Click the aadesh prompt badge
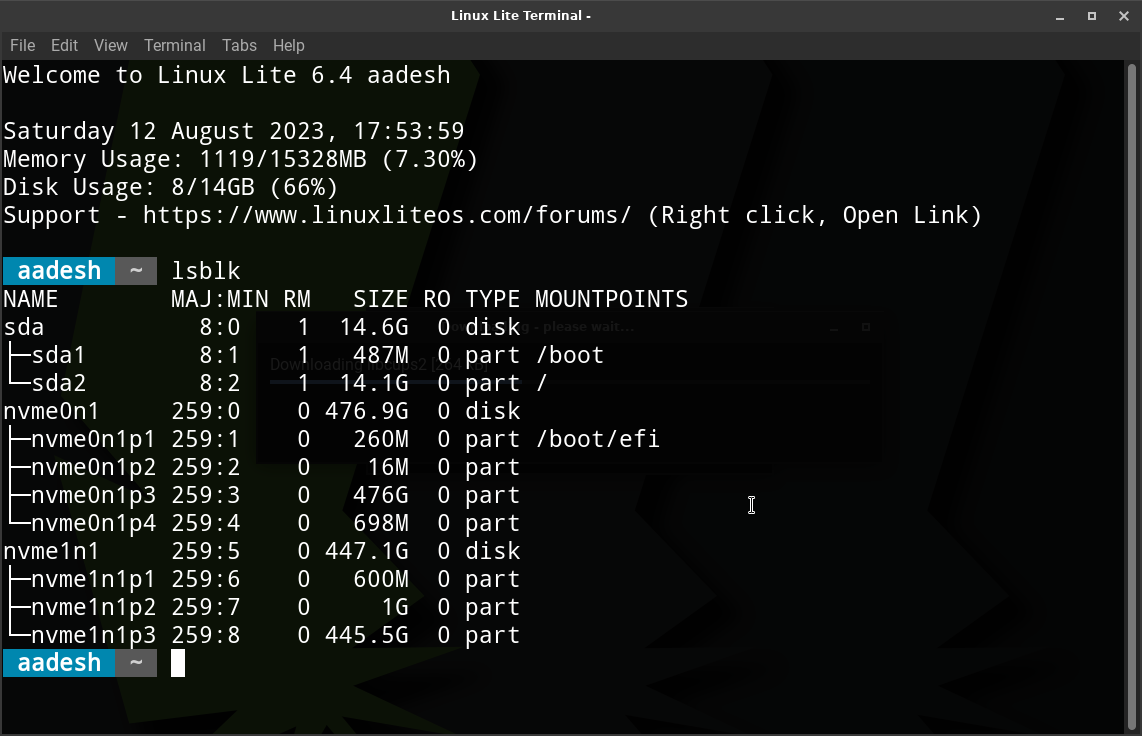Screen dimensions: 1142x736 click(58, 270)
